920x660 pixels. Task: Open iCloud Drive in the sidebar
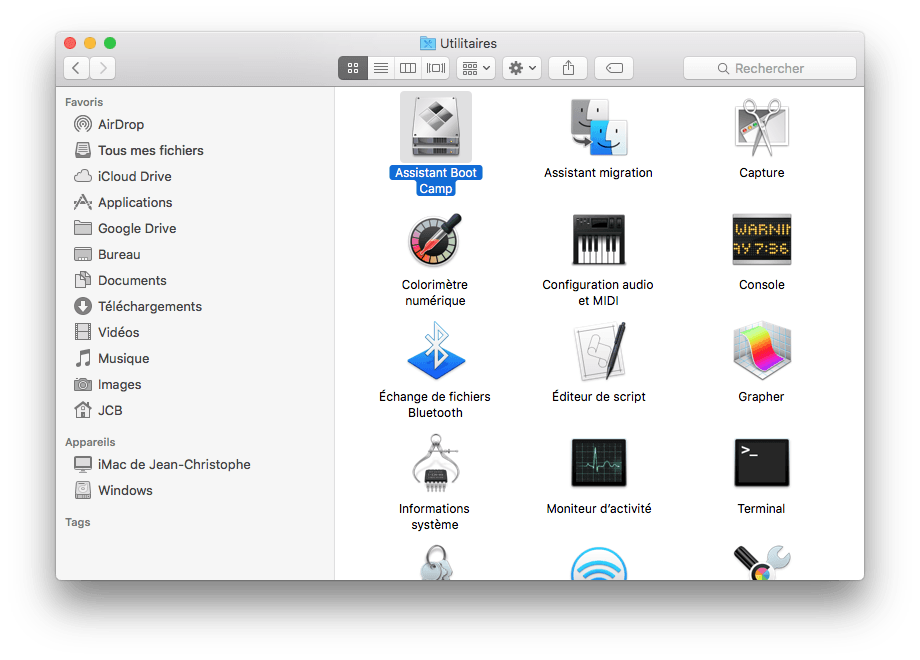point(123,176)
